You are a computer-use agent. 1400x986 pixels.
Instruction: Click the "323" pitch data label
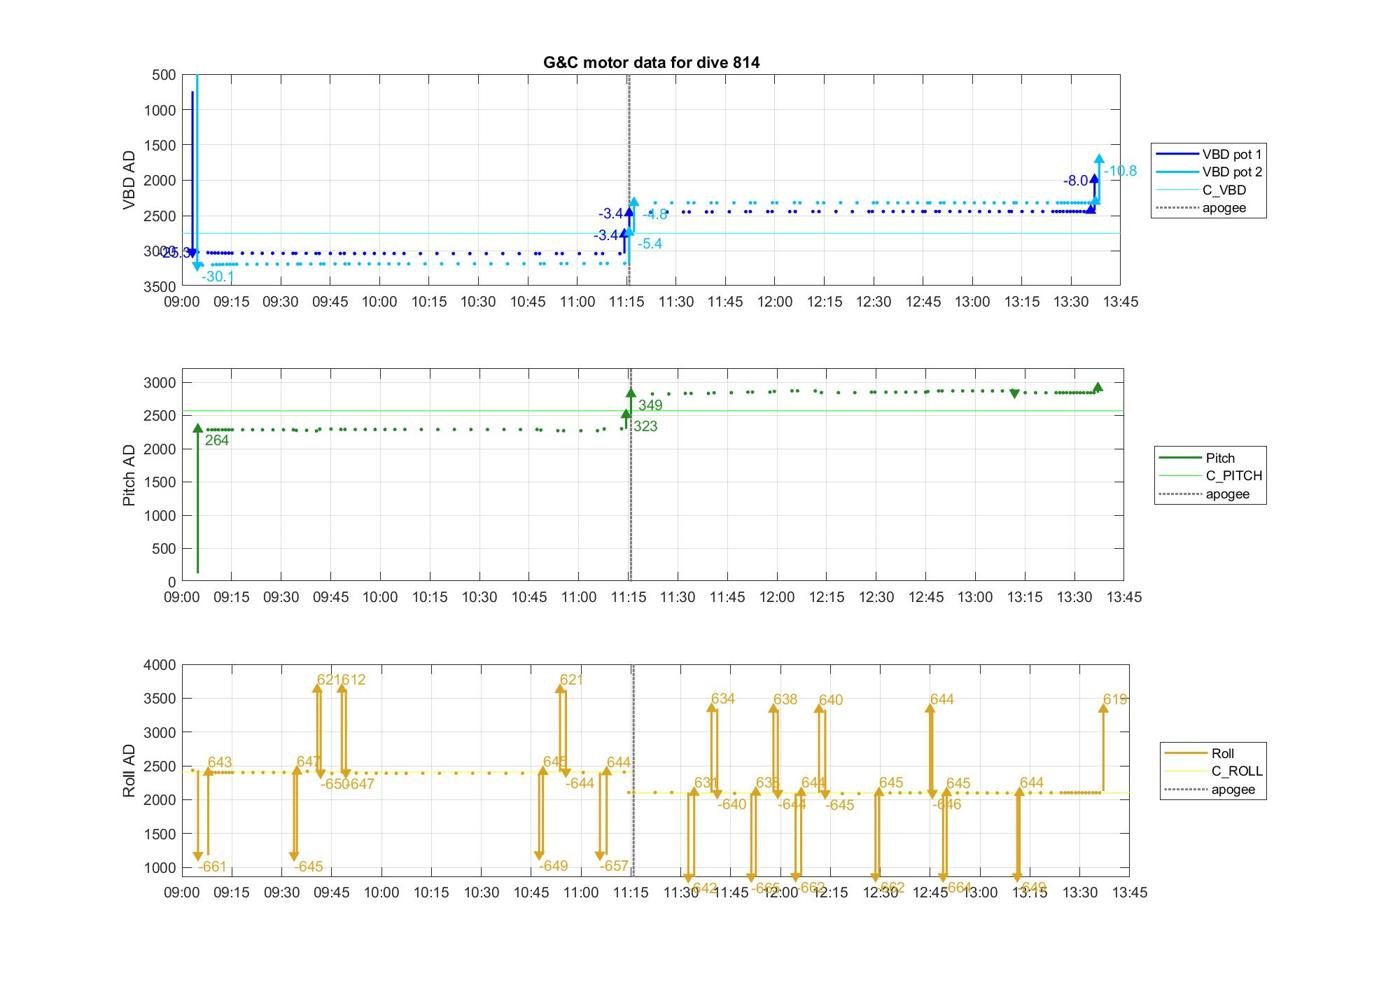[x=645, y=427]
